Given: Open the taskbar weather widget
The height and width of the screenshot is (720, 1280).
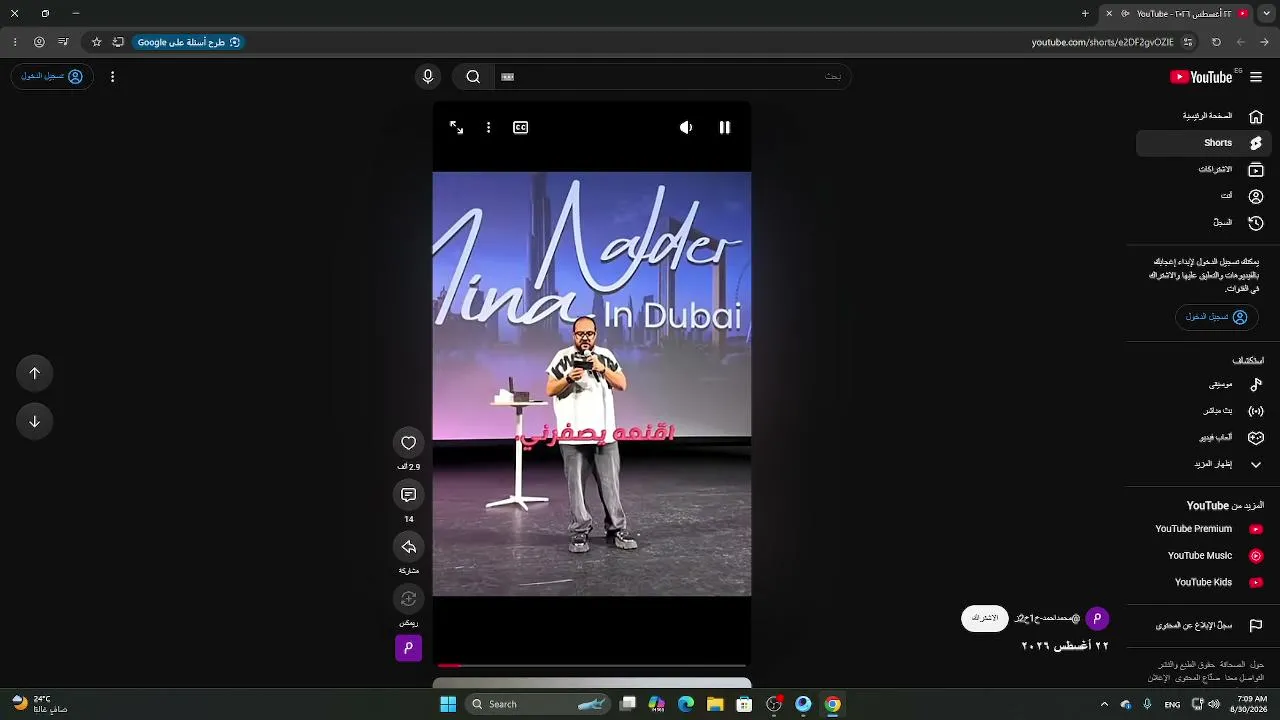Looking at the screenshot, I should point(40,704).
